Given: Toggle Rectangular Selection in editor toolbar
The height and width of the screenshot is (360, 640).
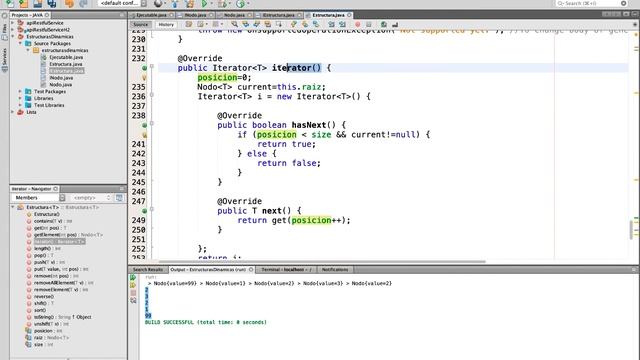Looking at the screenshot, I should [x=278, y=24].
